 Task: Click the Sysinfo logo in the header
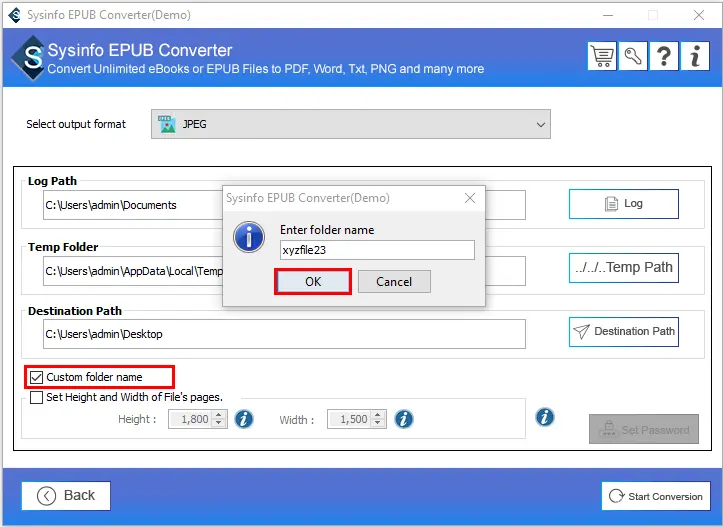(x=30, y=58)
